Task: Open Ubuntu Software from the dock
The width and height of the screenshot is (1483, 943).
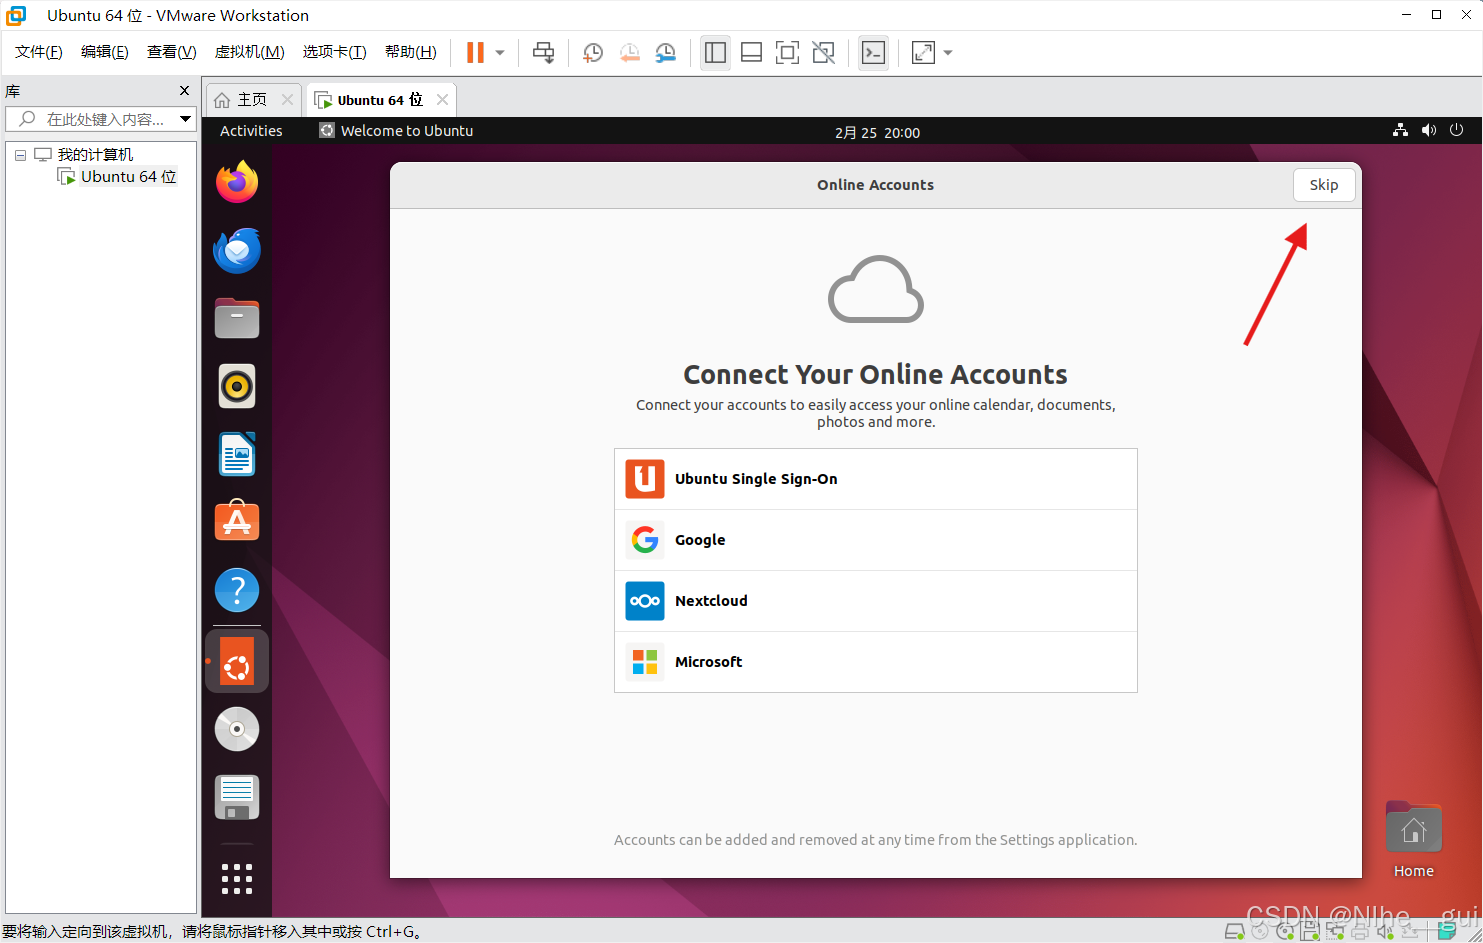Action: coord(237,522)
